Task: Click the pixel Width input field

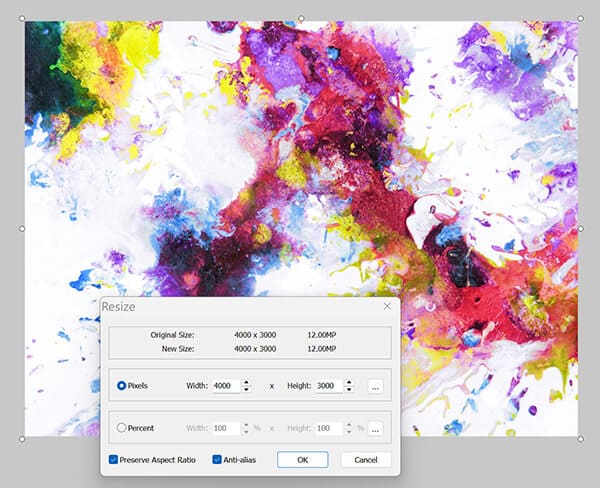Action: (x=226, y=386)
